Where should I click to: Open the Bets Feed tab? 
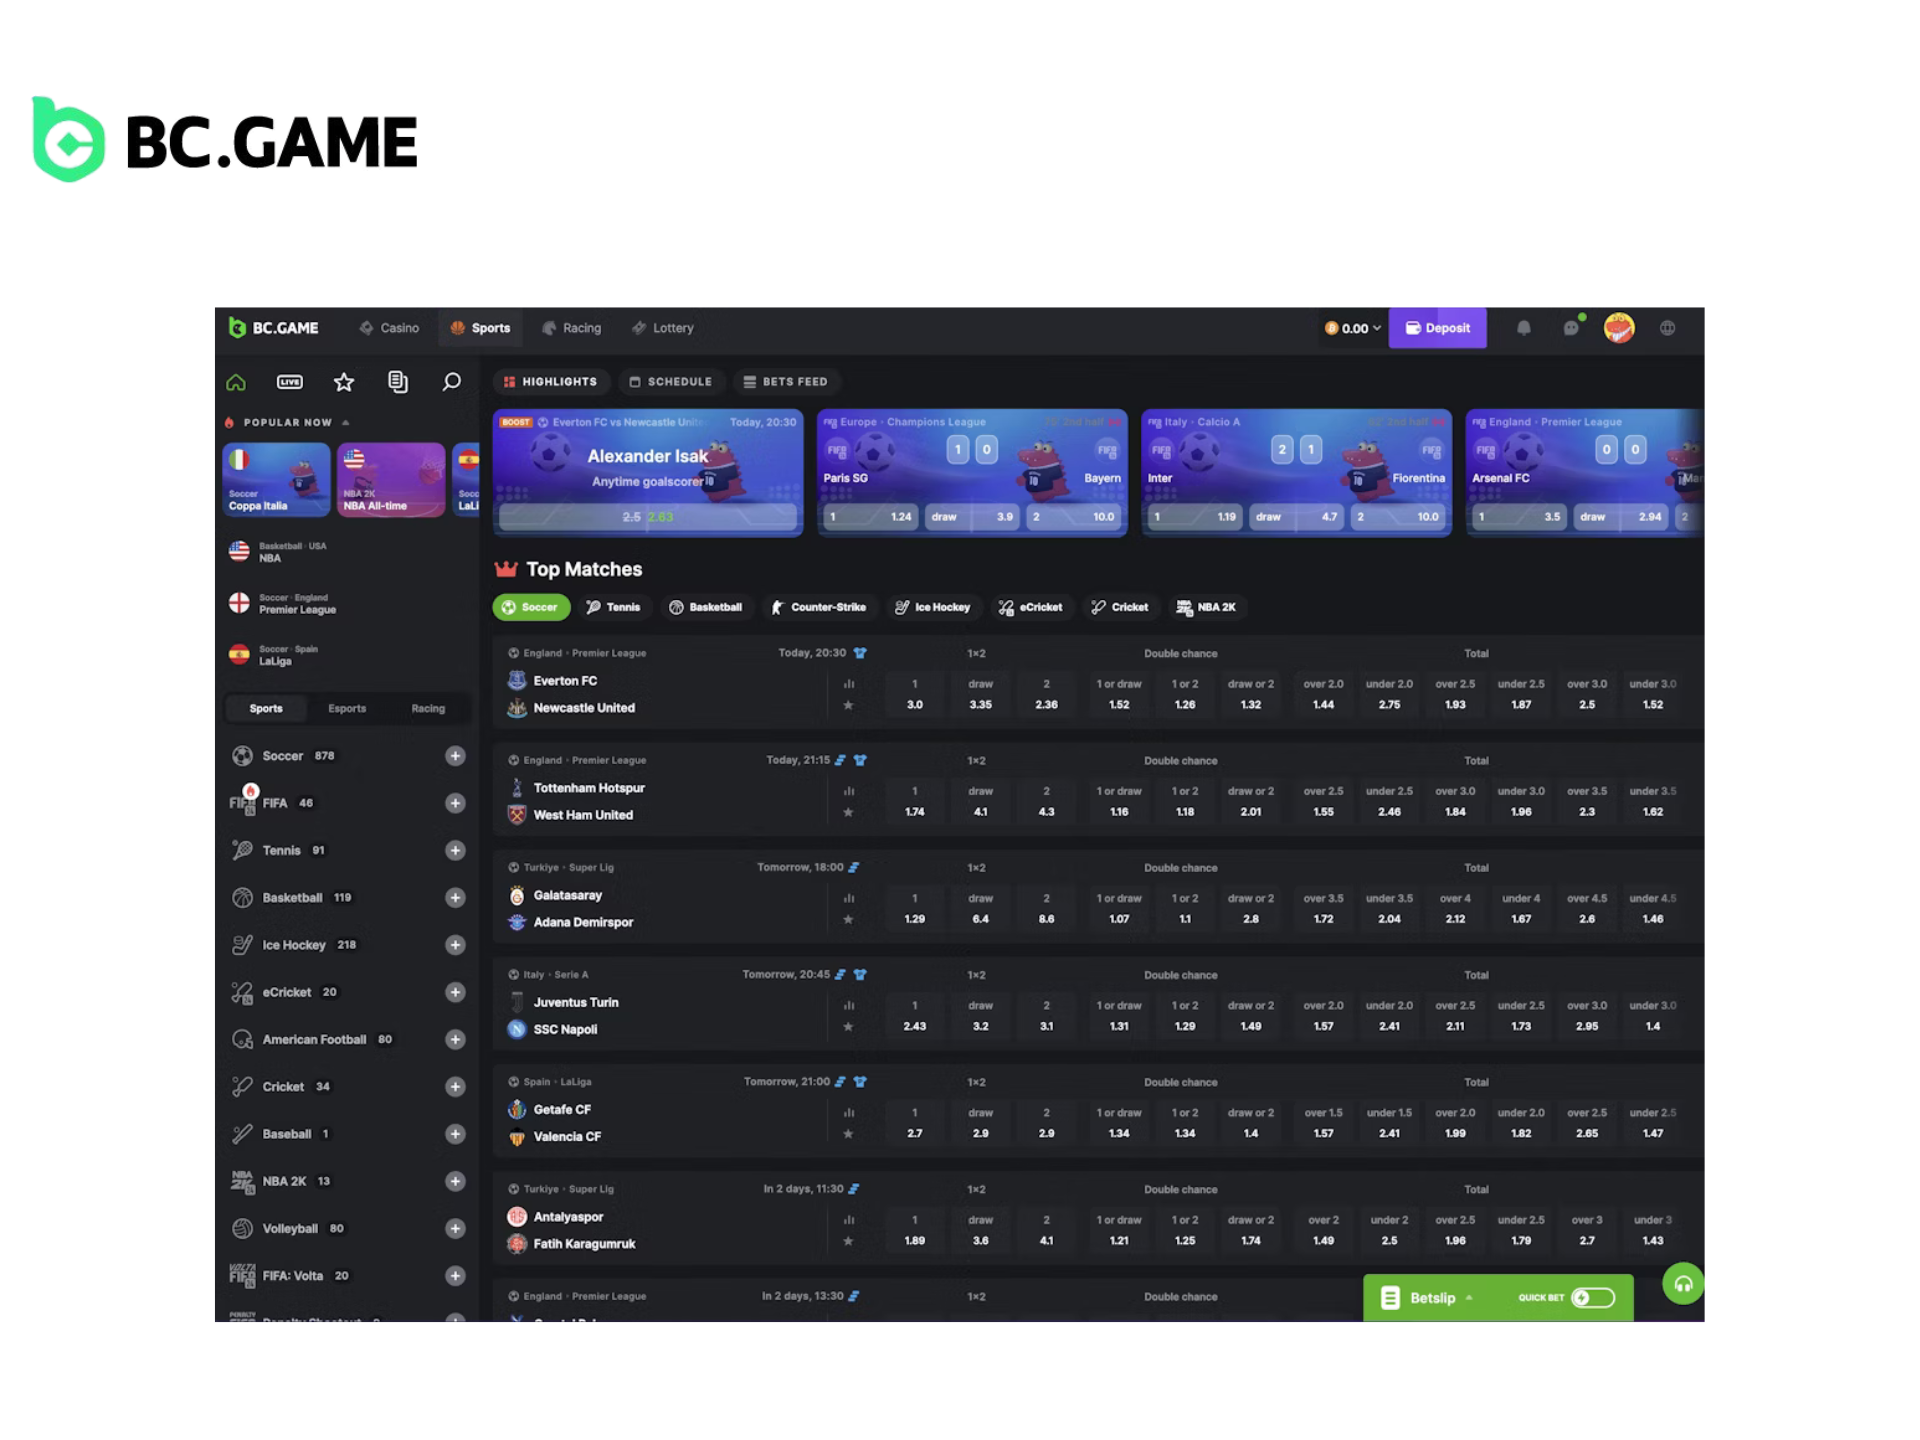(x=786, y=382)
